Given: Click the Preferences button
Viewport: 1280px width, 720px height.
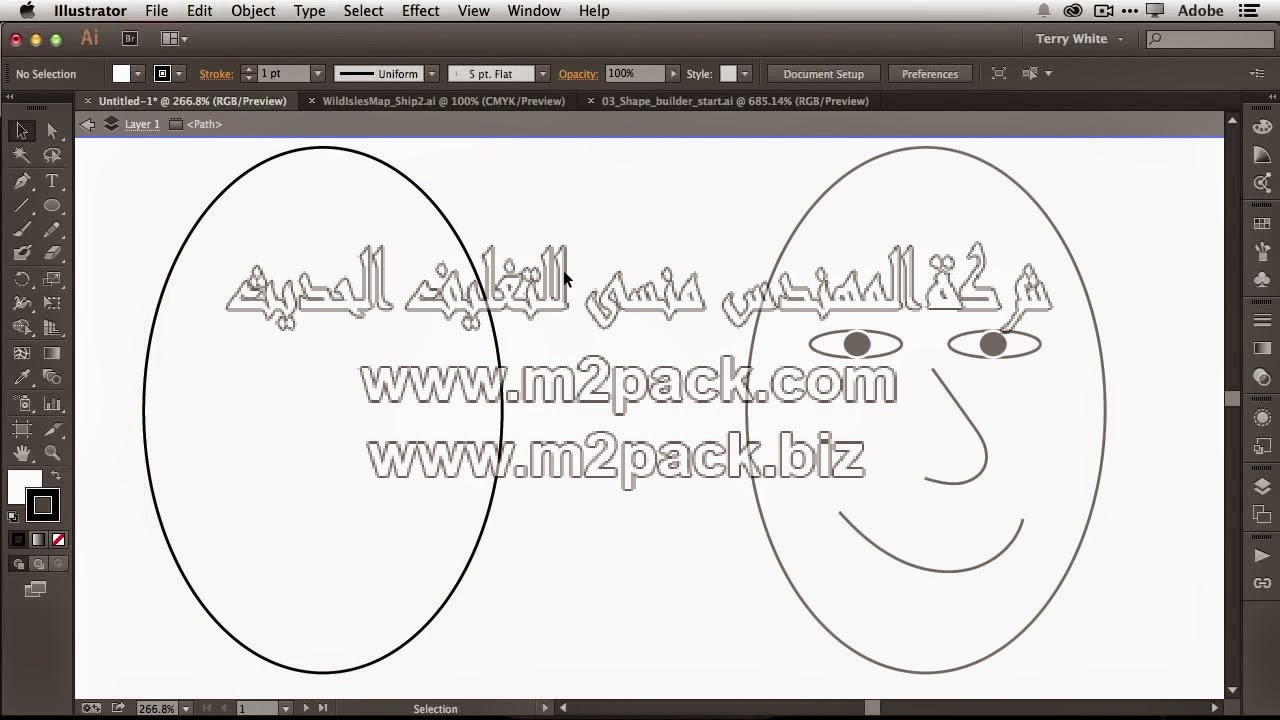Looking at the screenshot, I should point(930,74).
